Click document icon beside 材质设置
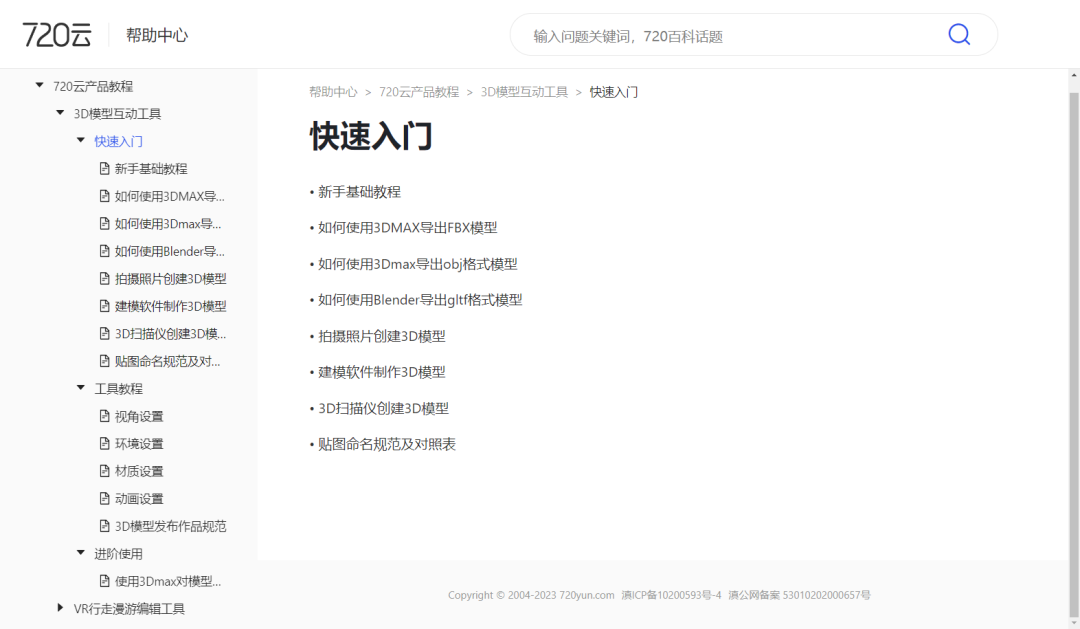This screenshot has height=629, width=1080. pyautogui.click(x=104, y=471)
